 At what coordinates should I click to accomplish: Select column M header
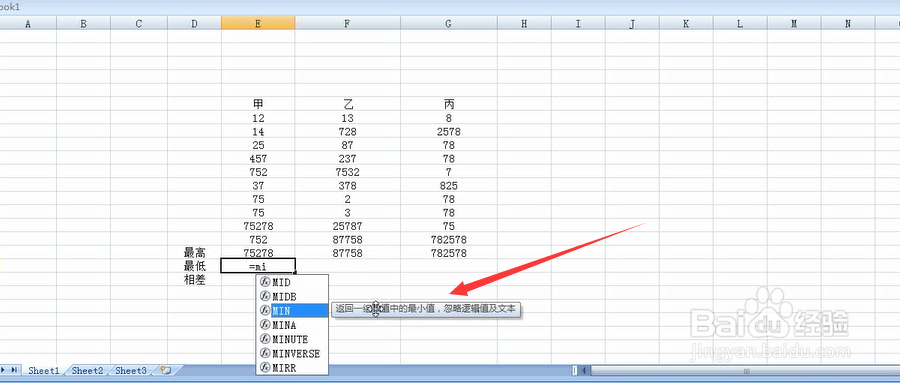pos(794,24)
